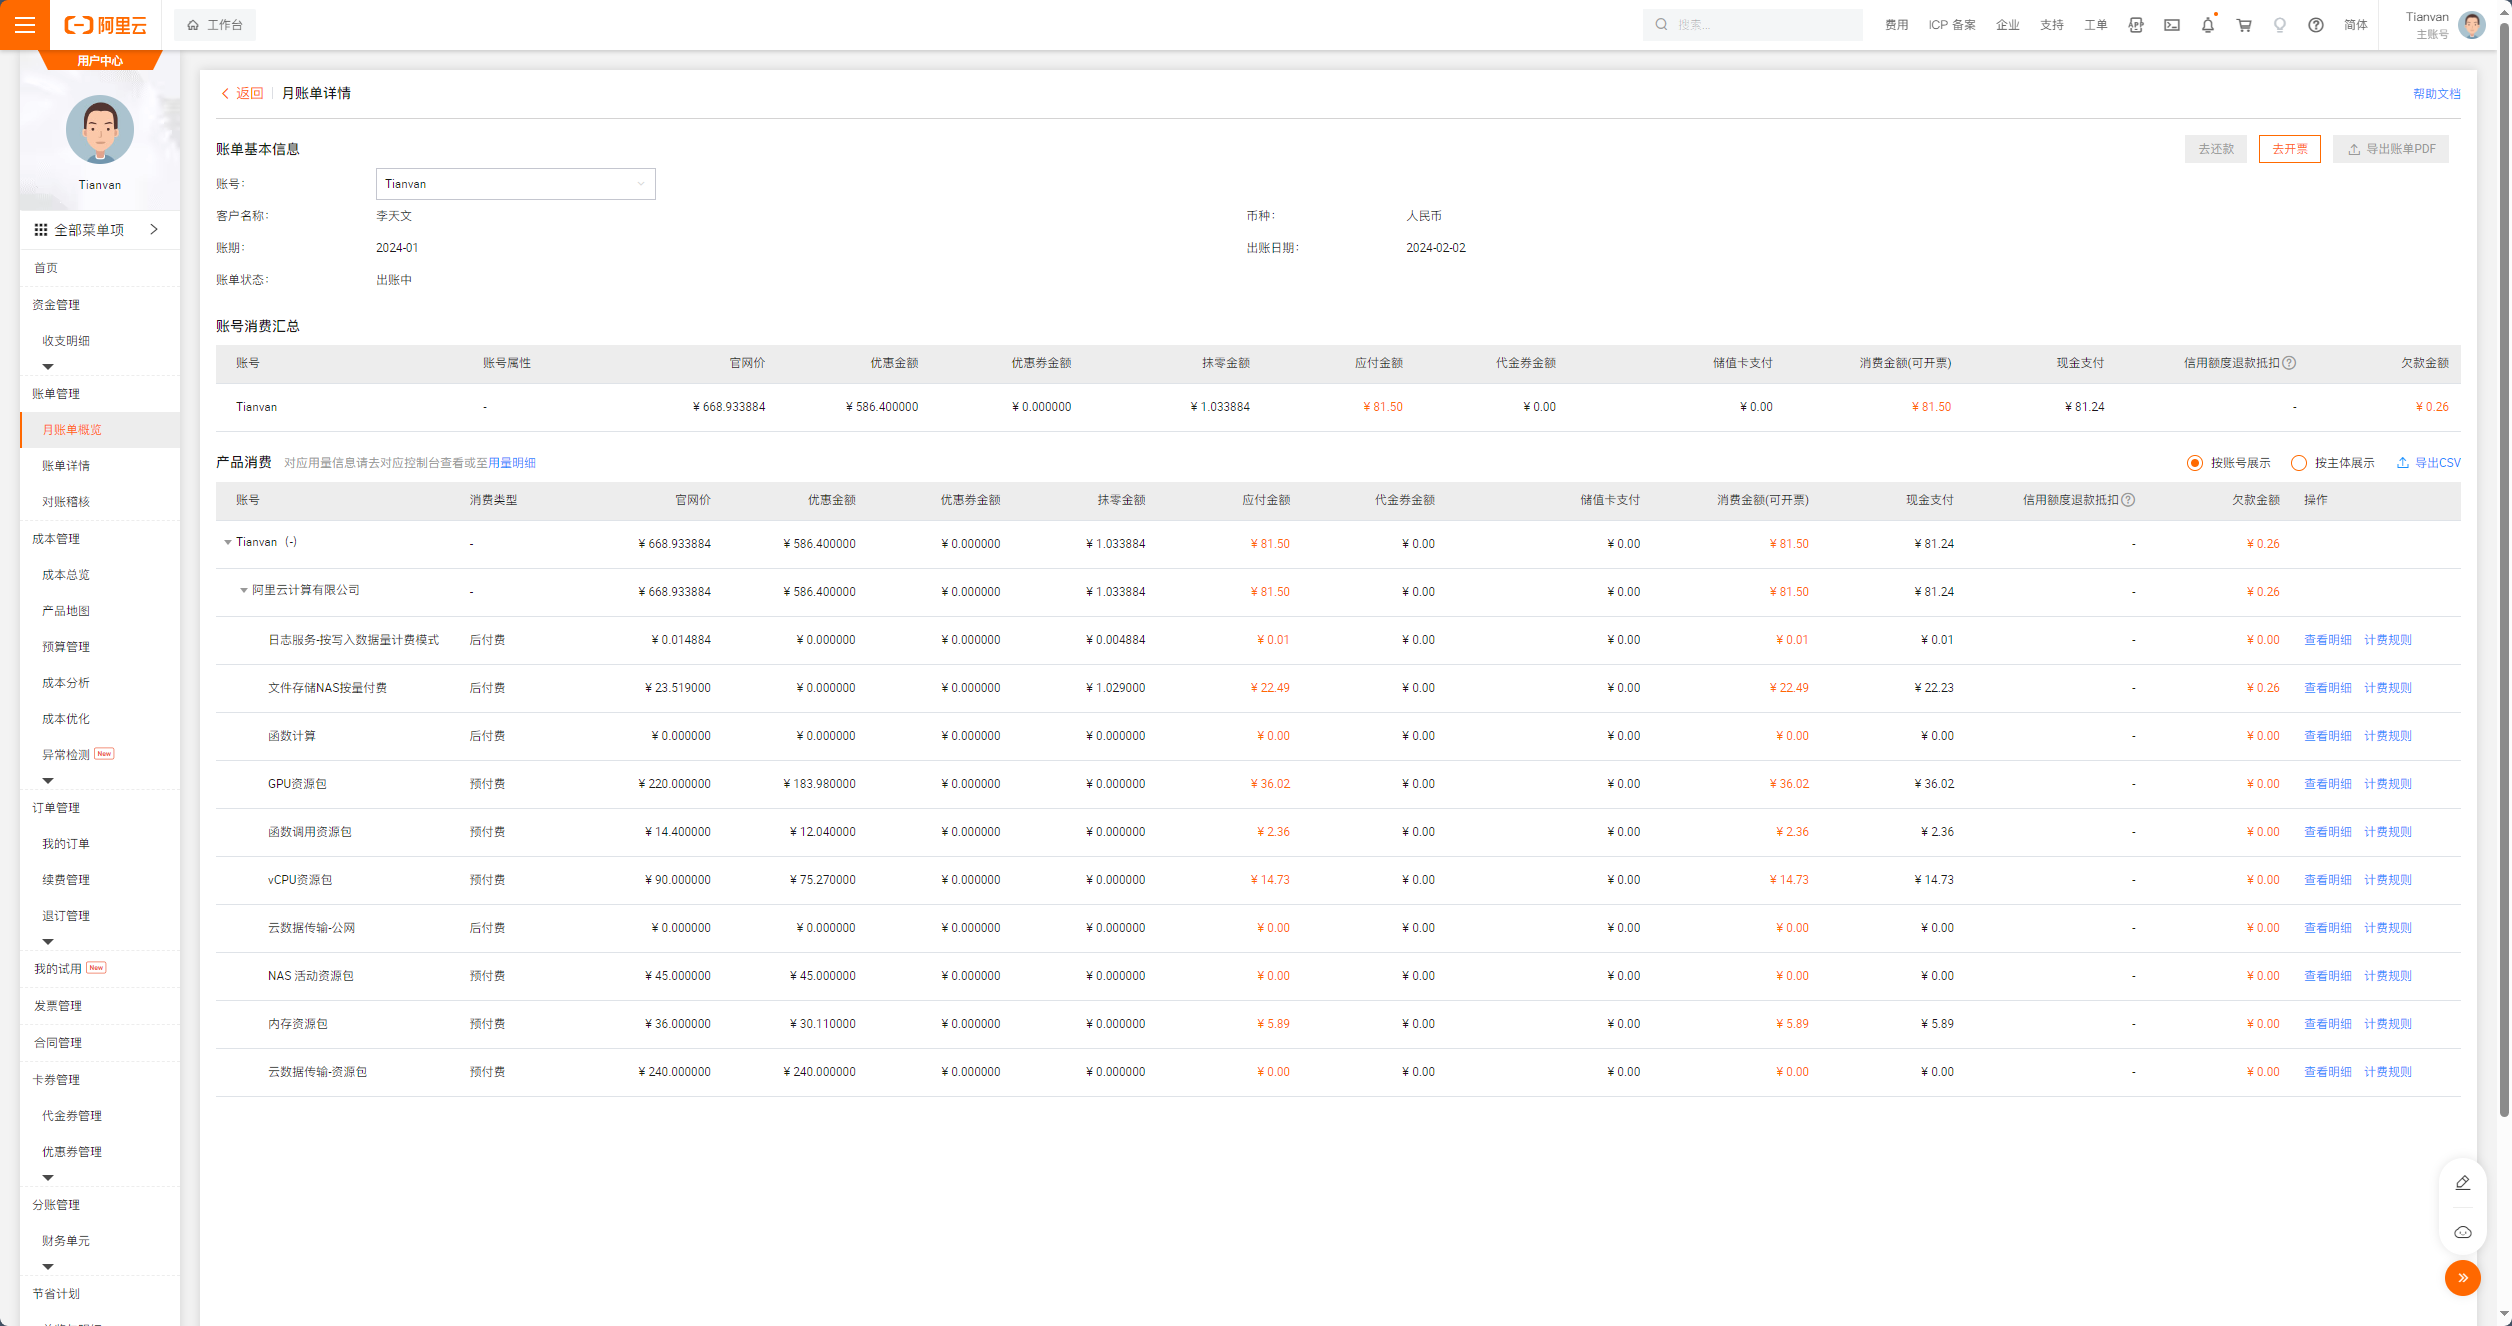2512x1326 pixels.
Task: Click 返回 link
Action: 250,94
